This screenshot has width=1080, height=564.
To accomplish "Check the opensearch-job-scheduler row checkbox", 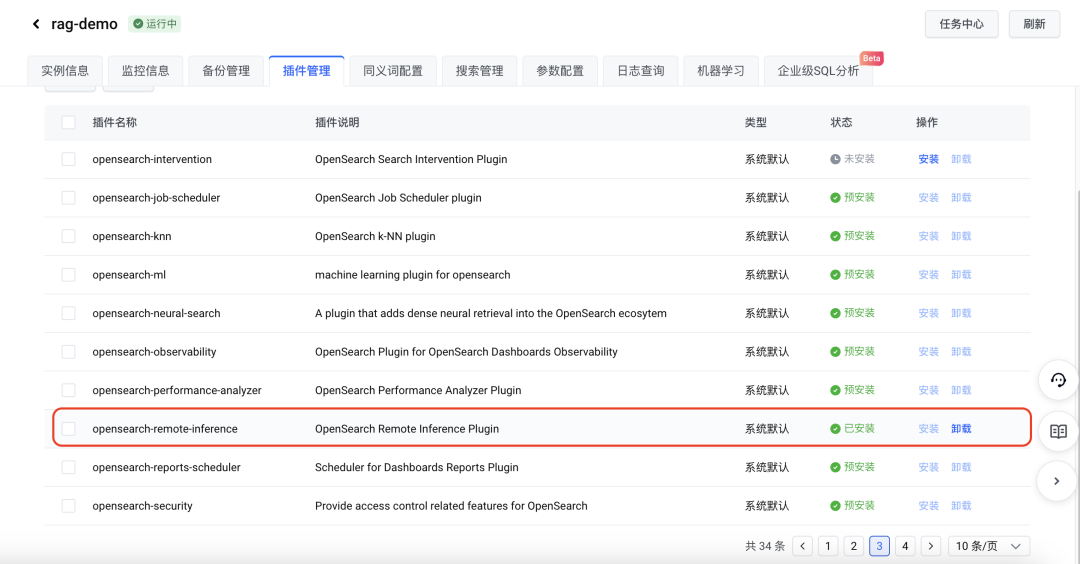I will click(x=68, y=198).
